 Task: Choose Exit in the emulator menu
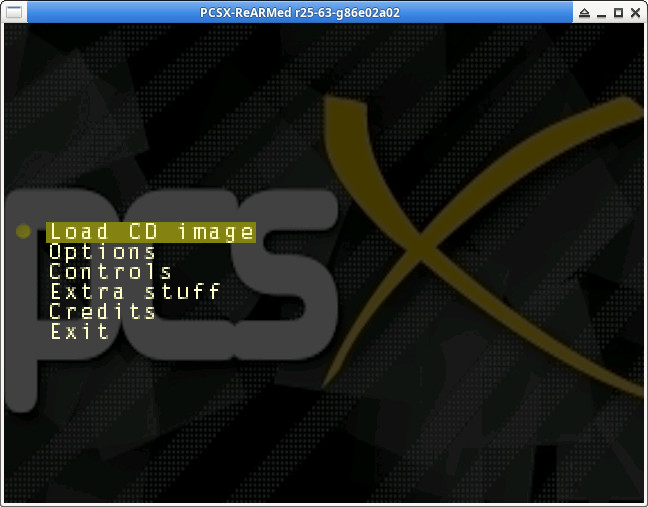click(x=80, y=331)
